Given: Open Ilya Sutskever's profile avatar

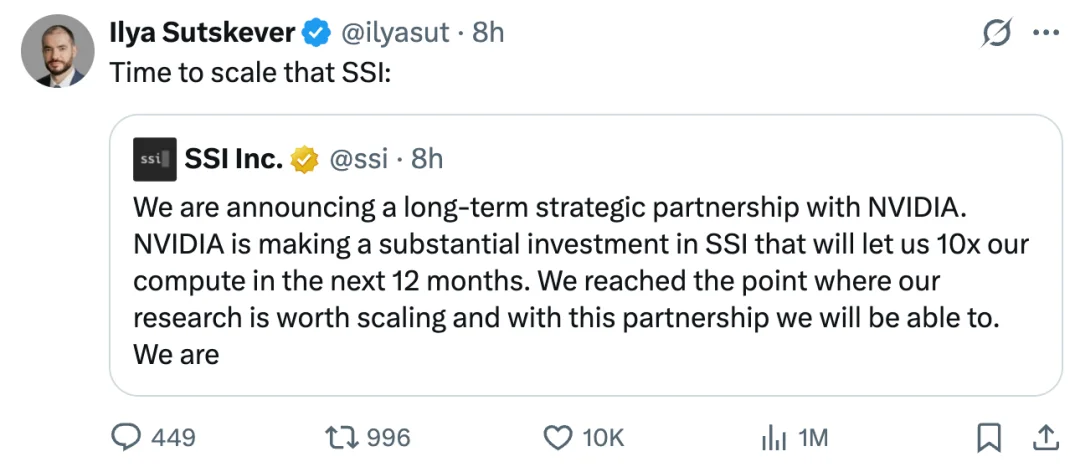Looking at the screenshot, I should pos(57,51).
